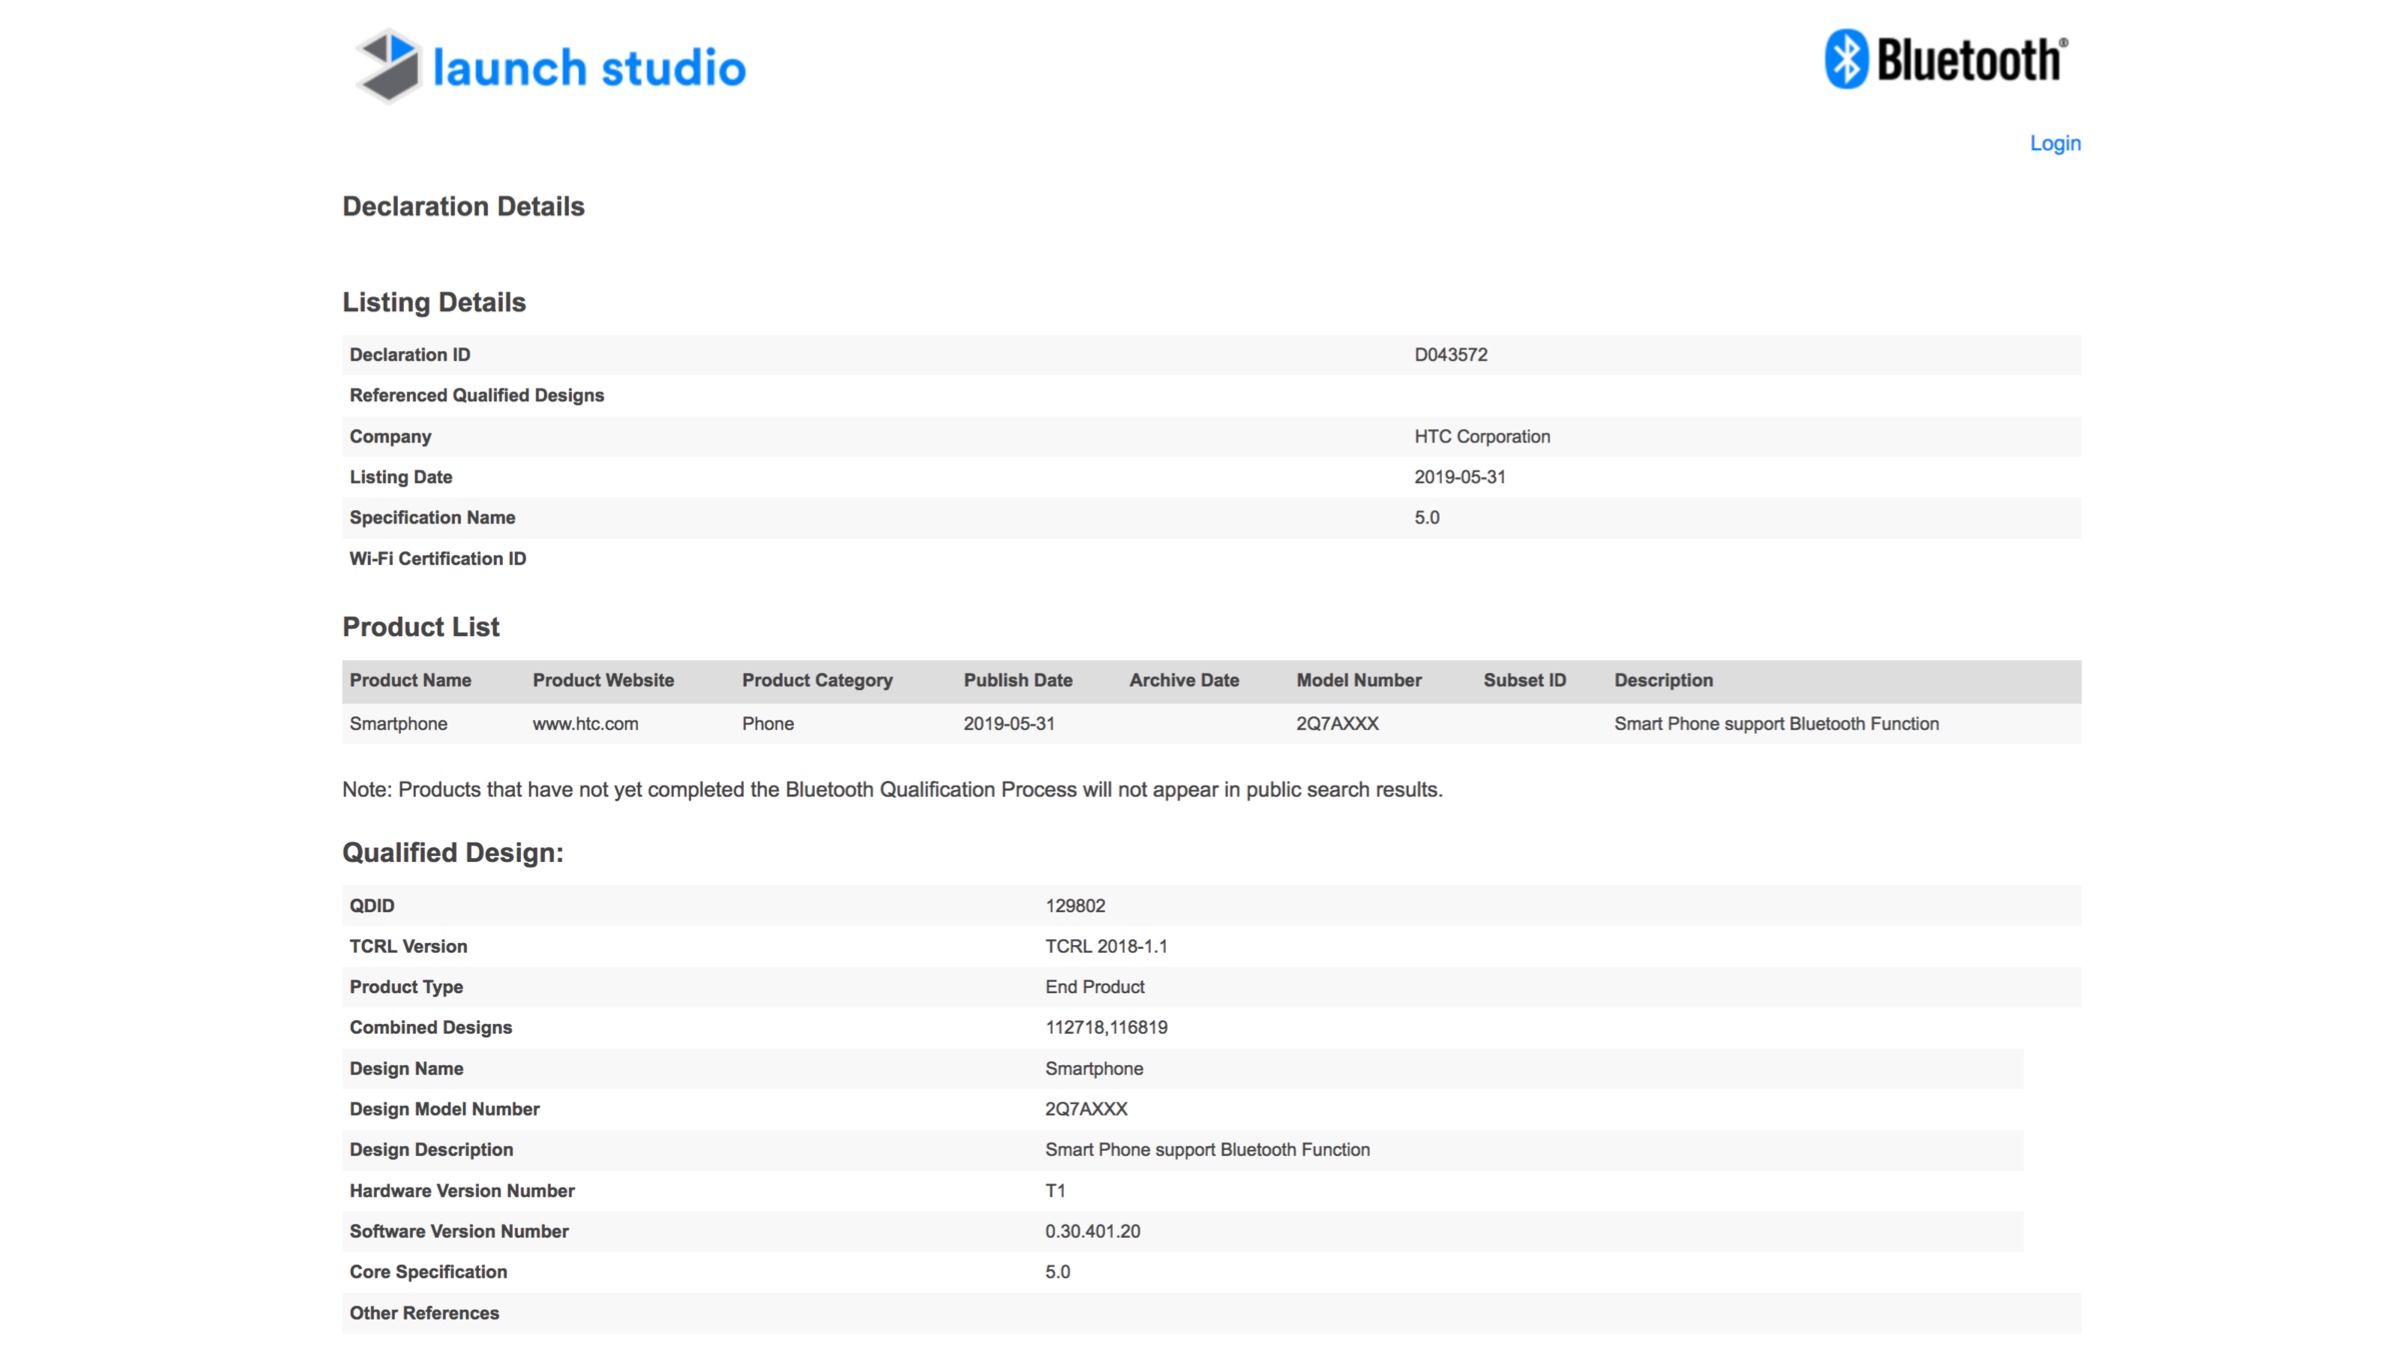Image resolution: width=2400 pixels, height=1346 pixels.
Task: Click the launch studio wordmark text
Action: (589, 68)
